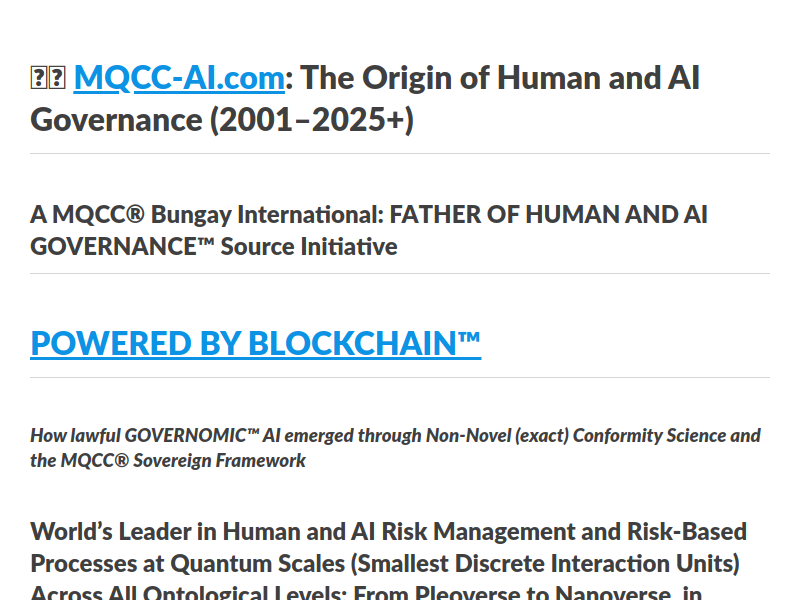The width and height of the screenshot is (800, 600).
Task: Click the "A MQCC® Bungay International" subheading
Action: click(206, 215)
